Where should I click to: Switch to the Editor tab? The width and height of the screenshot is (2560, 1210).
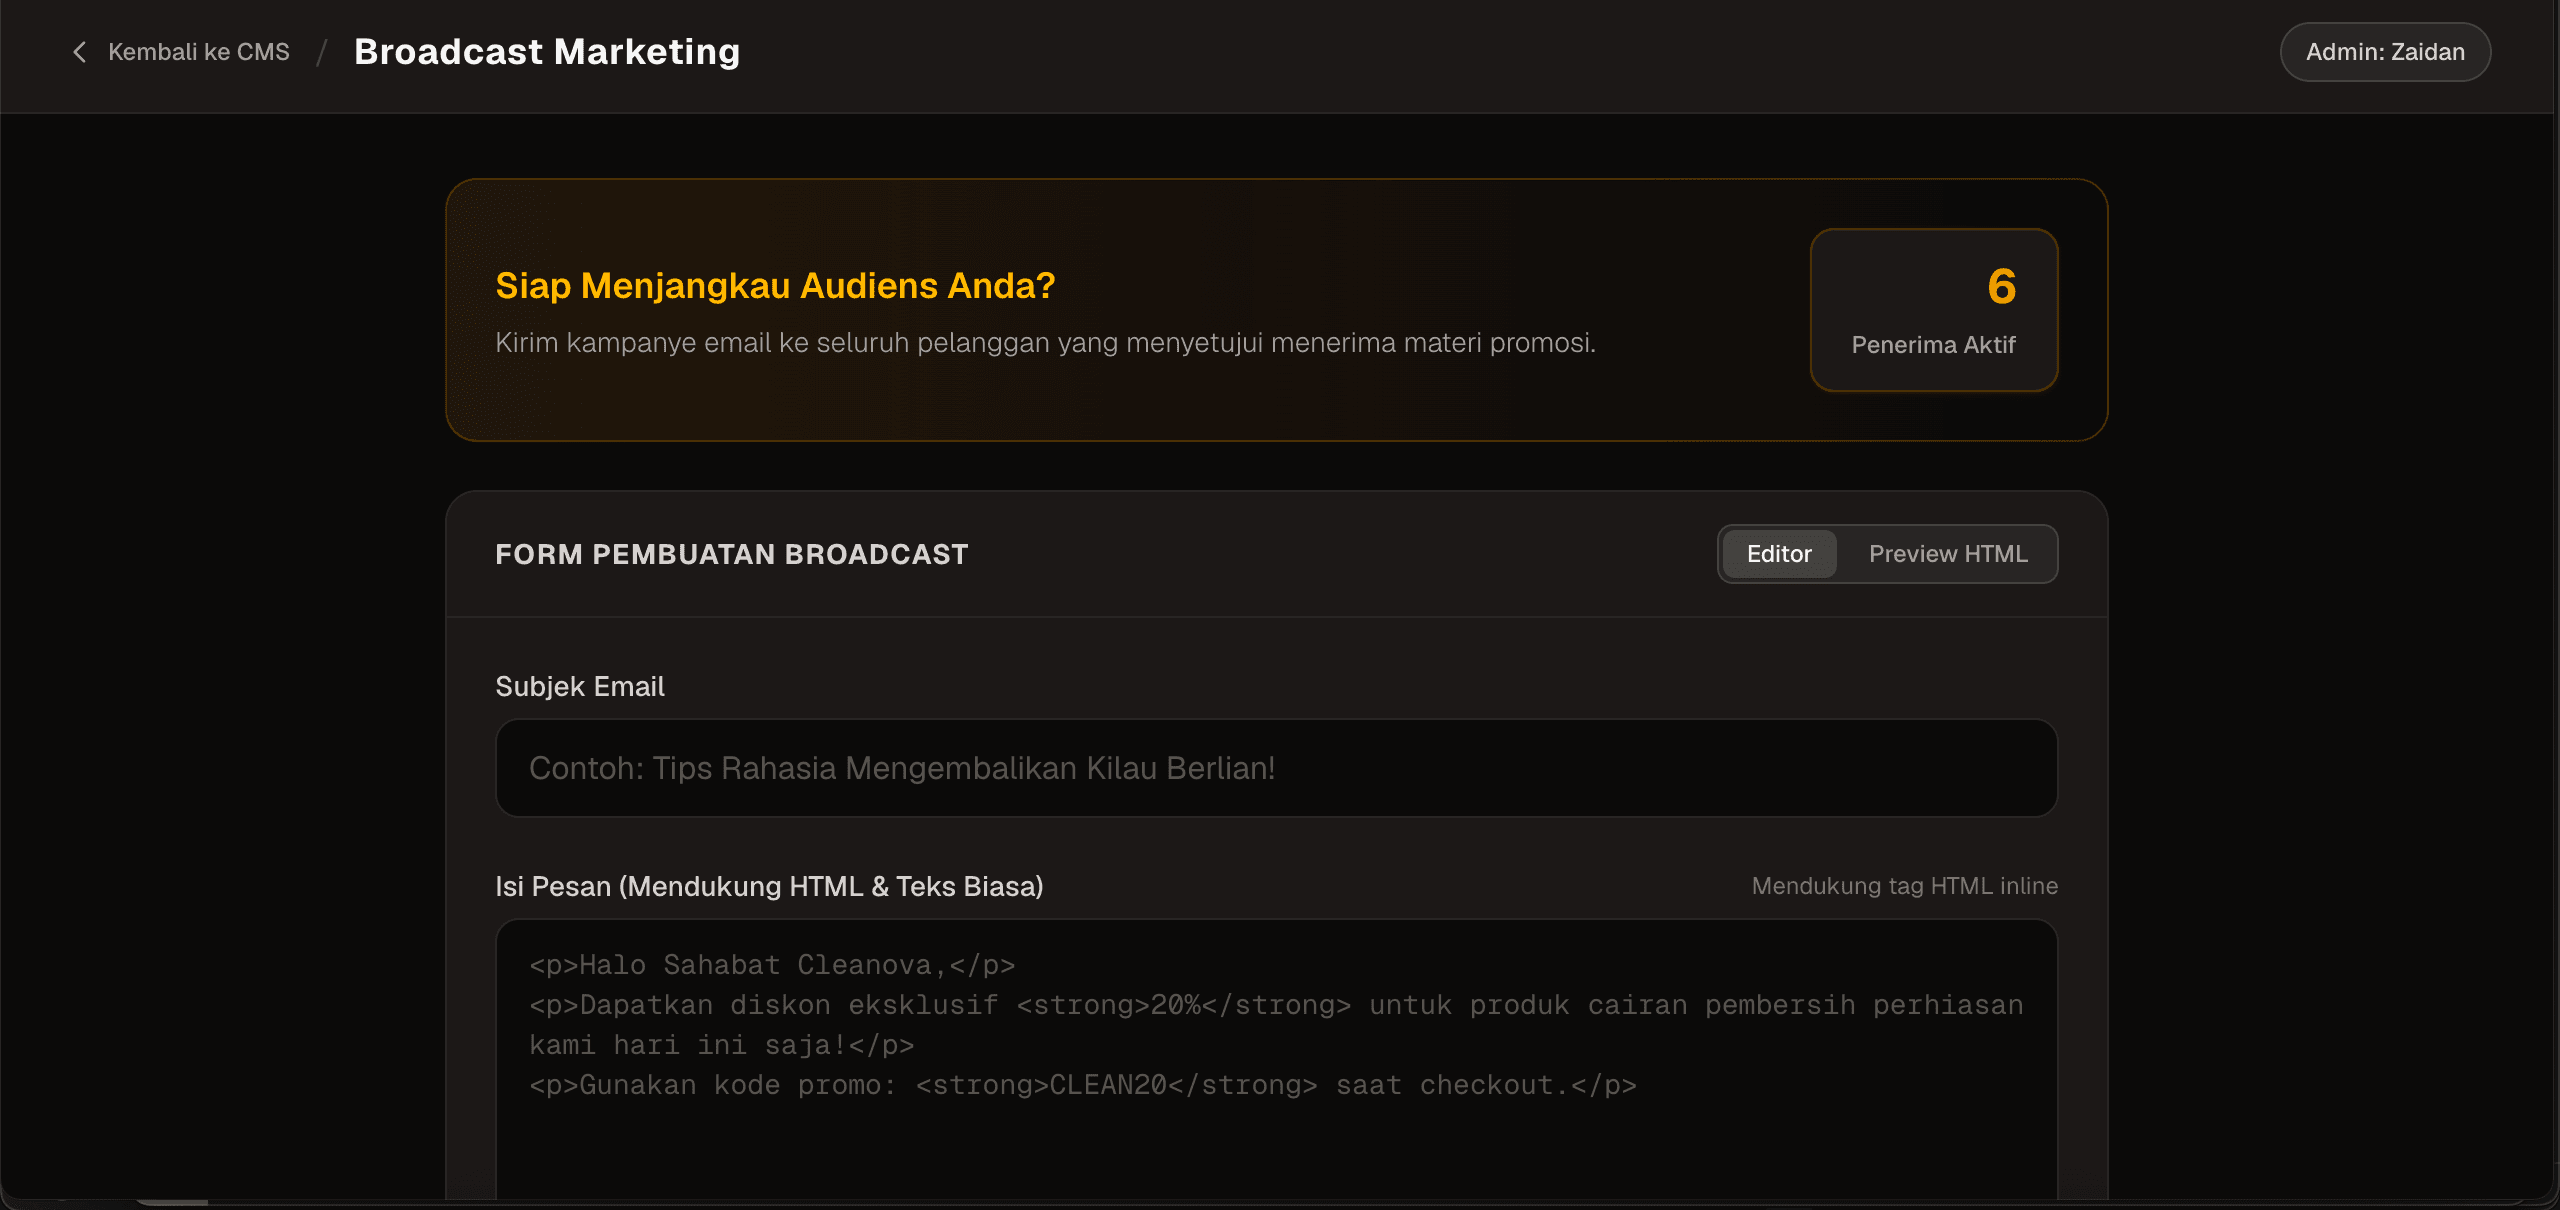[1779, 554]
